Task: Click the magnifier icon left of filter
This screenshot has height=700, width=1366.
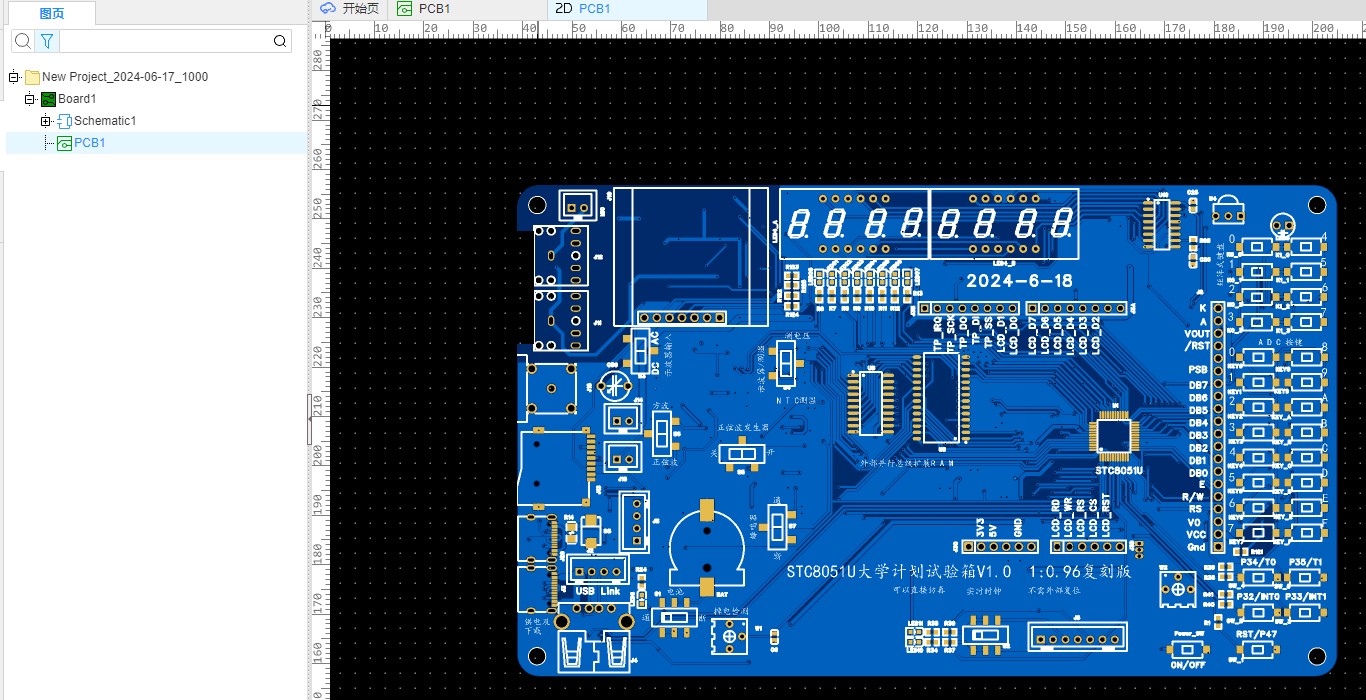Action: tap(23, 41)
